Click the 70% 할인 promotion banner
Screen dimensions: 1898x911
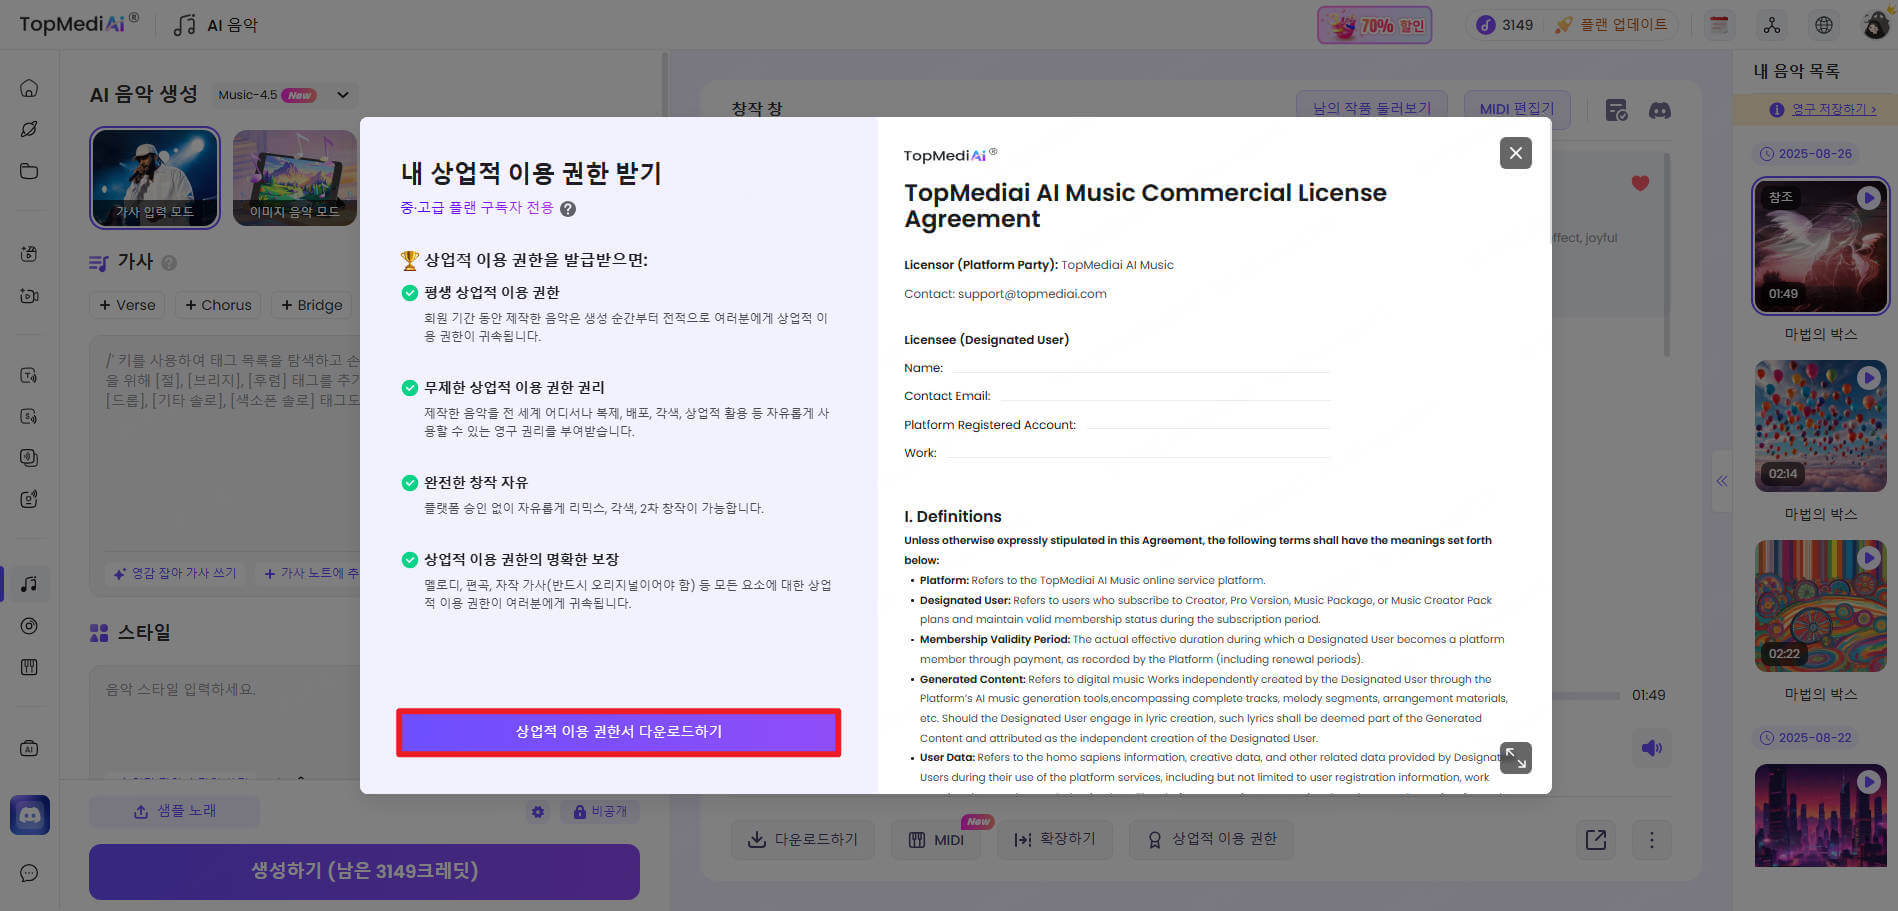(x=1374, y=25)
